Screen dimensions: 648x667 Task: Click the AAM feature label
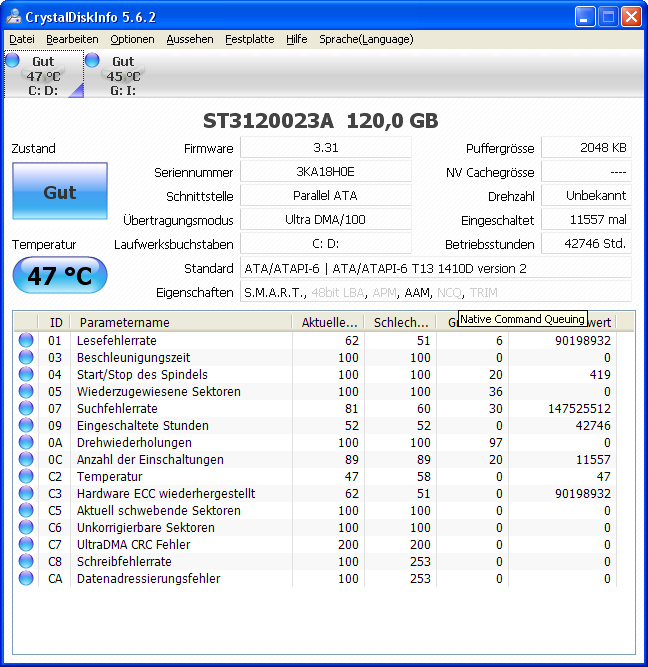point(417,293)
